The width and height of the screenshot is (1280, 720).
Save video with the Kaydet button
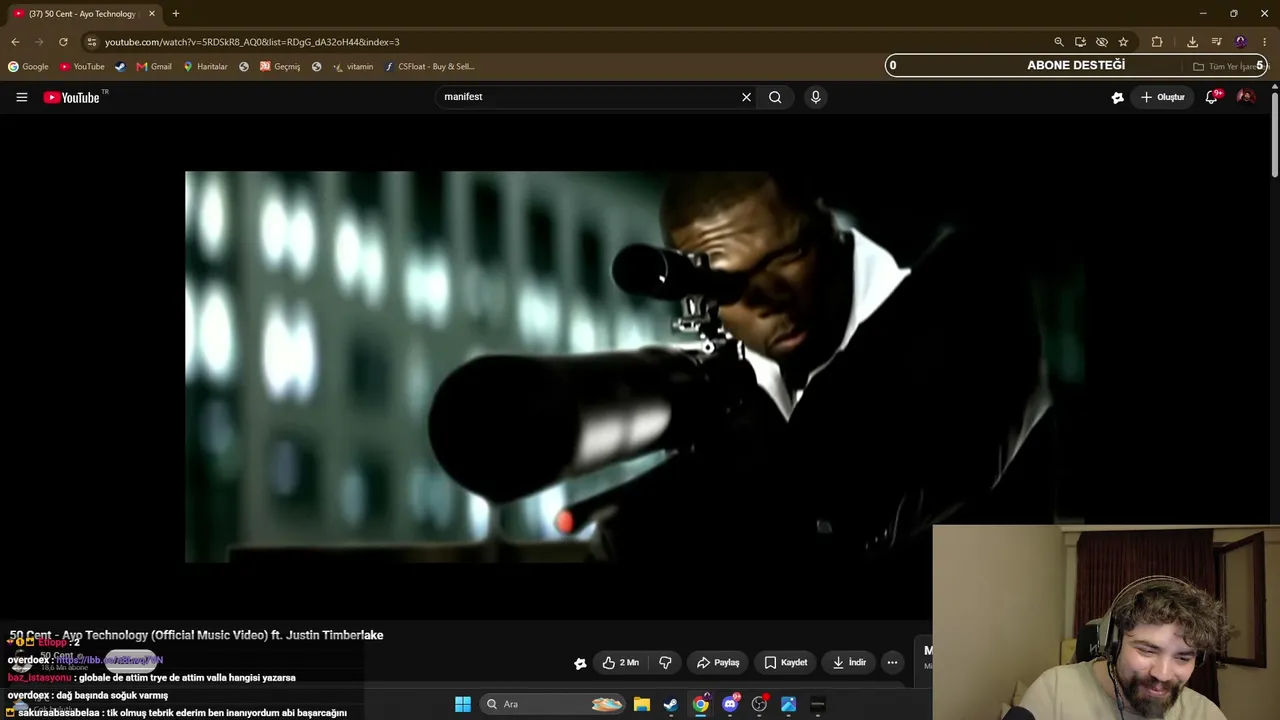click(786, 662)
